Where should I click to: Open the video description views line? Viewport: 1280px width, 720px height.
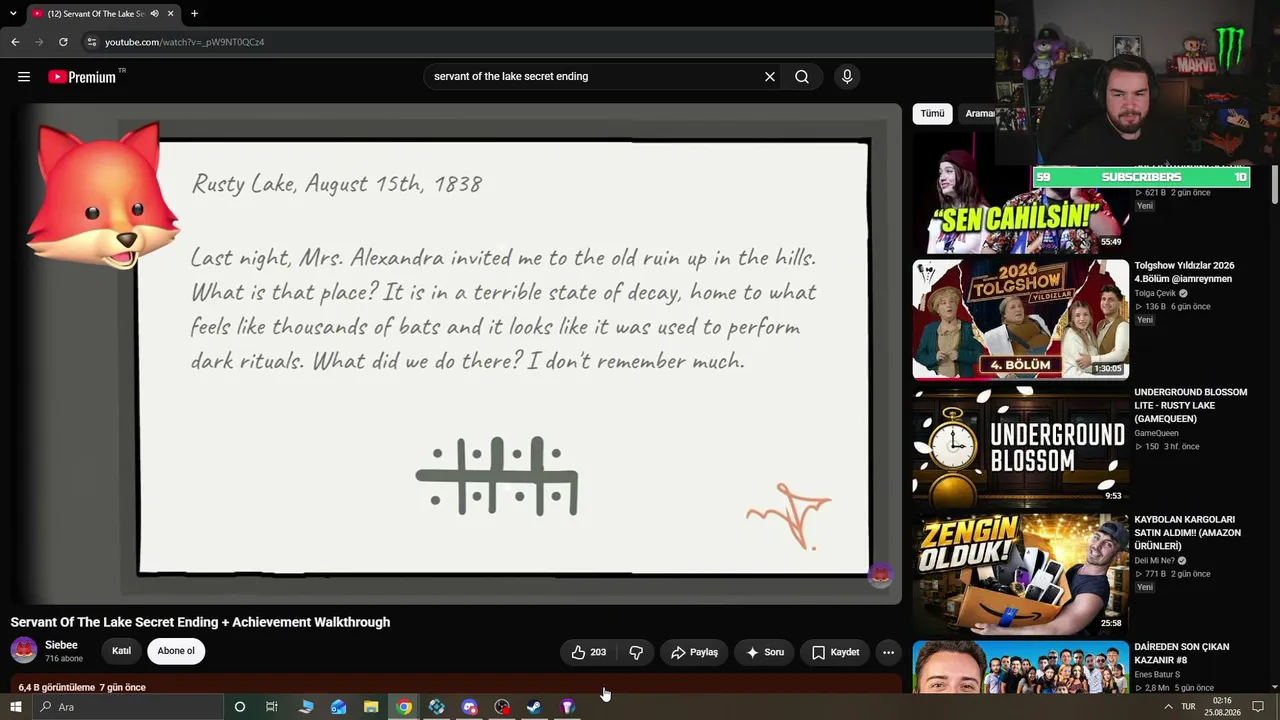[x=82, y=688]
